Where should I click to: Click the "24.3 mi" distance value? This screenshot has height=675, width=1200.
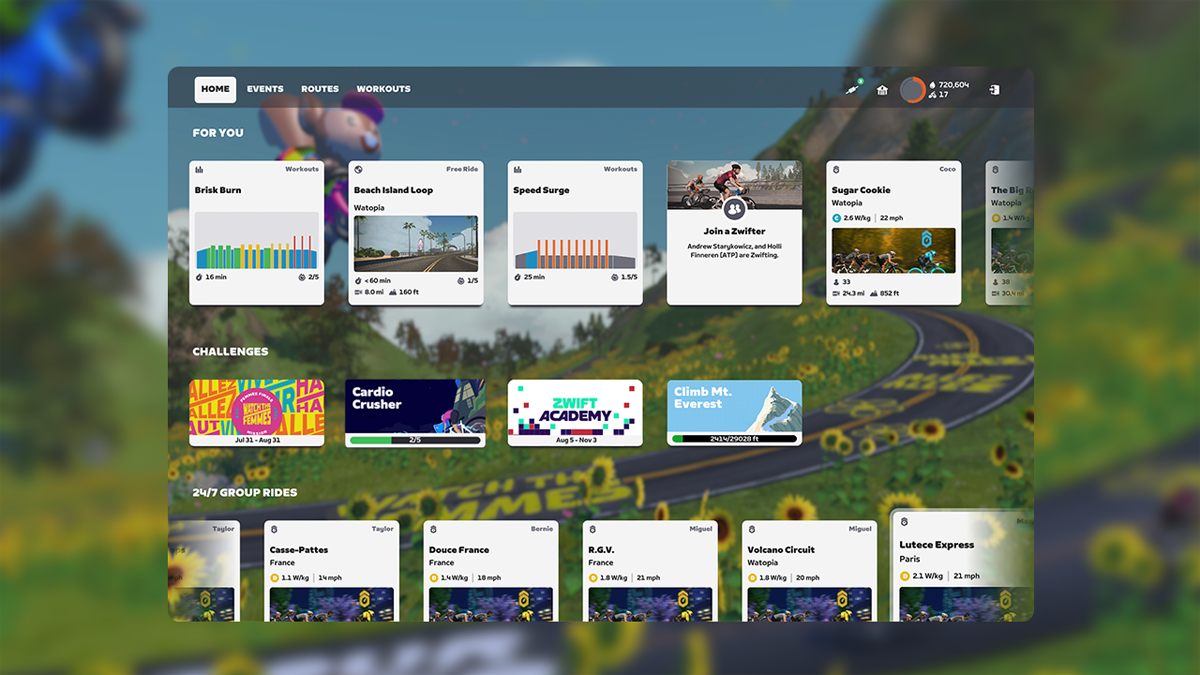click(x=854, y=293)
